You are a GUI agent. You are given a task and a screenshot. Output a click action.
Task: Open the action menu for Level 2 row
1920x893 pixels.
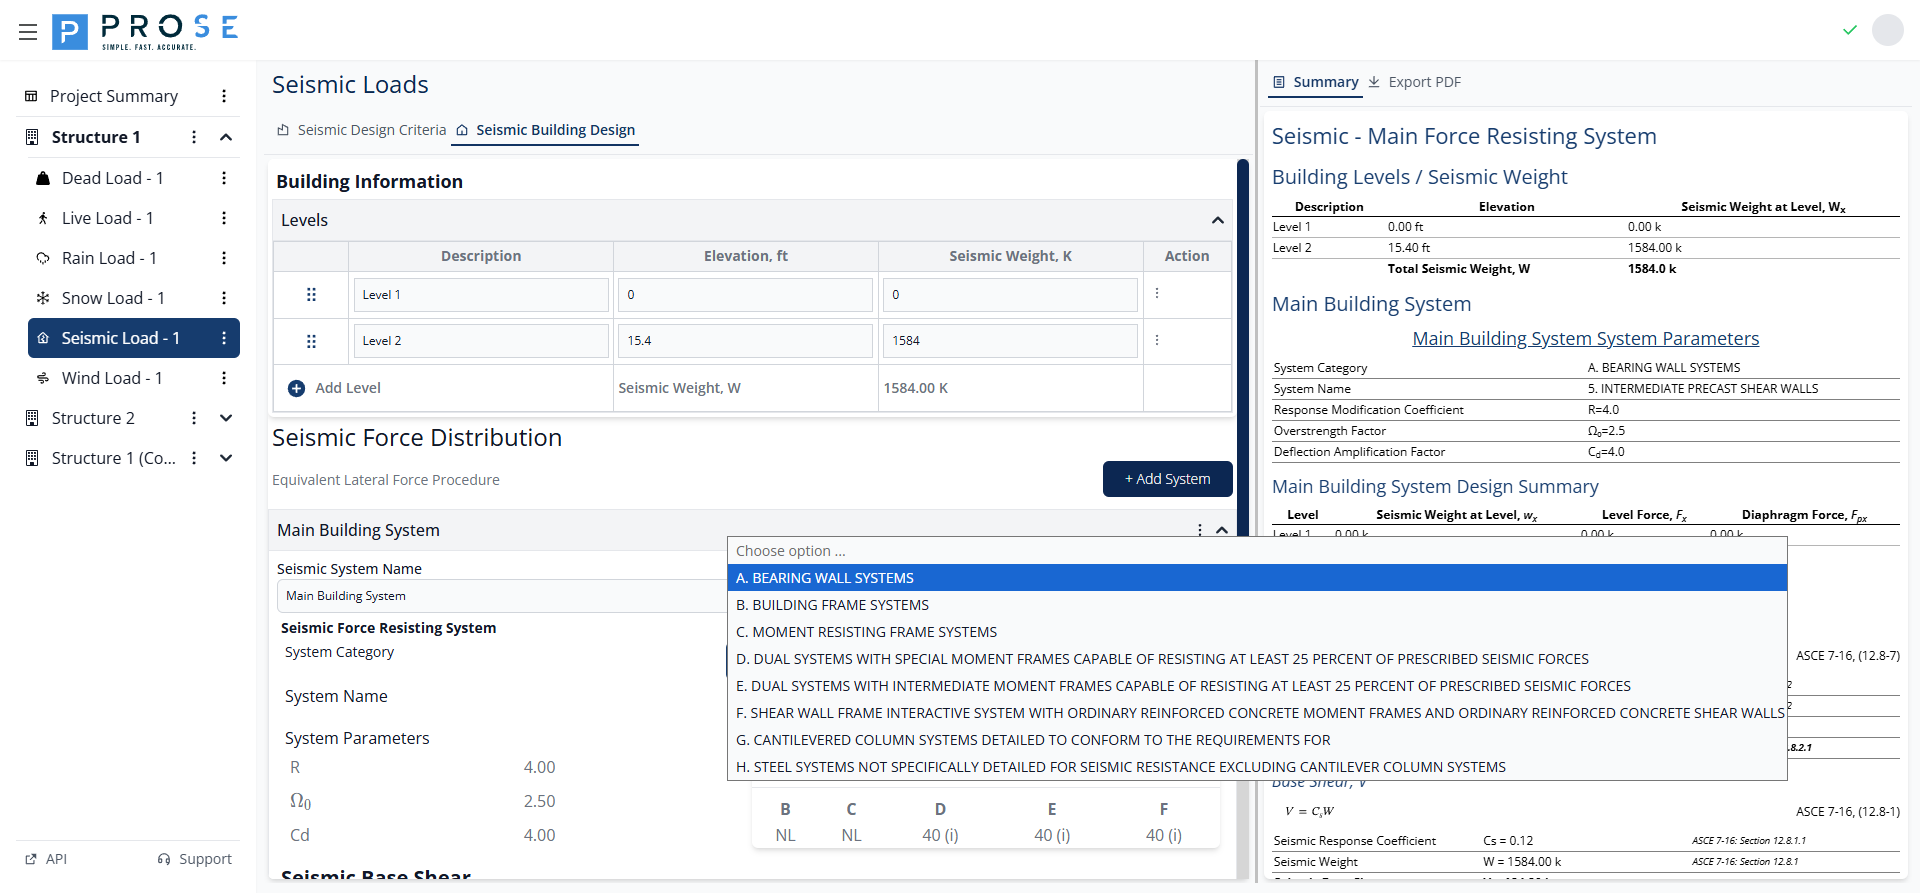pos(1157,340)
